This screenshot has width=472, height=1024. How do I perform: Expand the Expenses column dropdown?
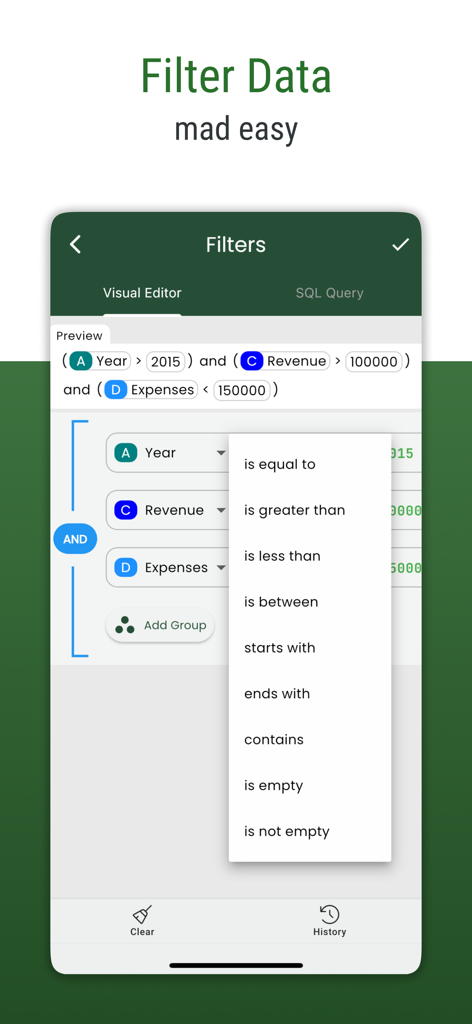coord(221,568)
